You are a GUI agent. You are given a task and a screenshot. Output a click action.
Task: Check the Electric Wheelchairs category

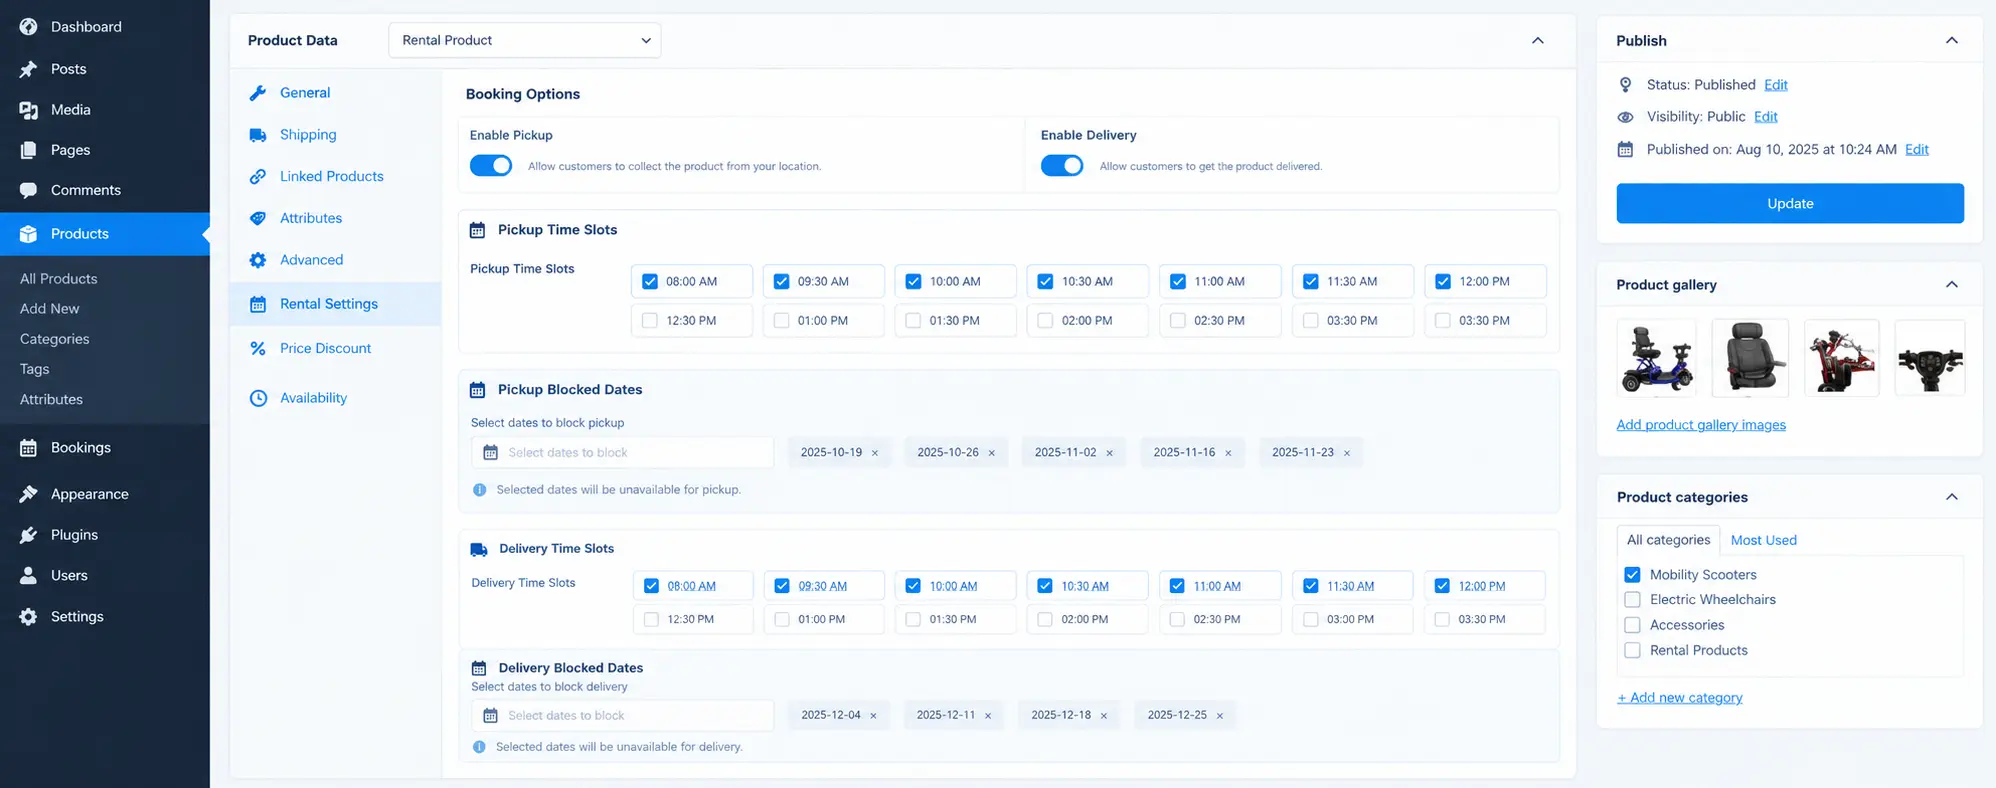(x=1633, y=600)
